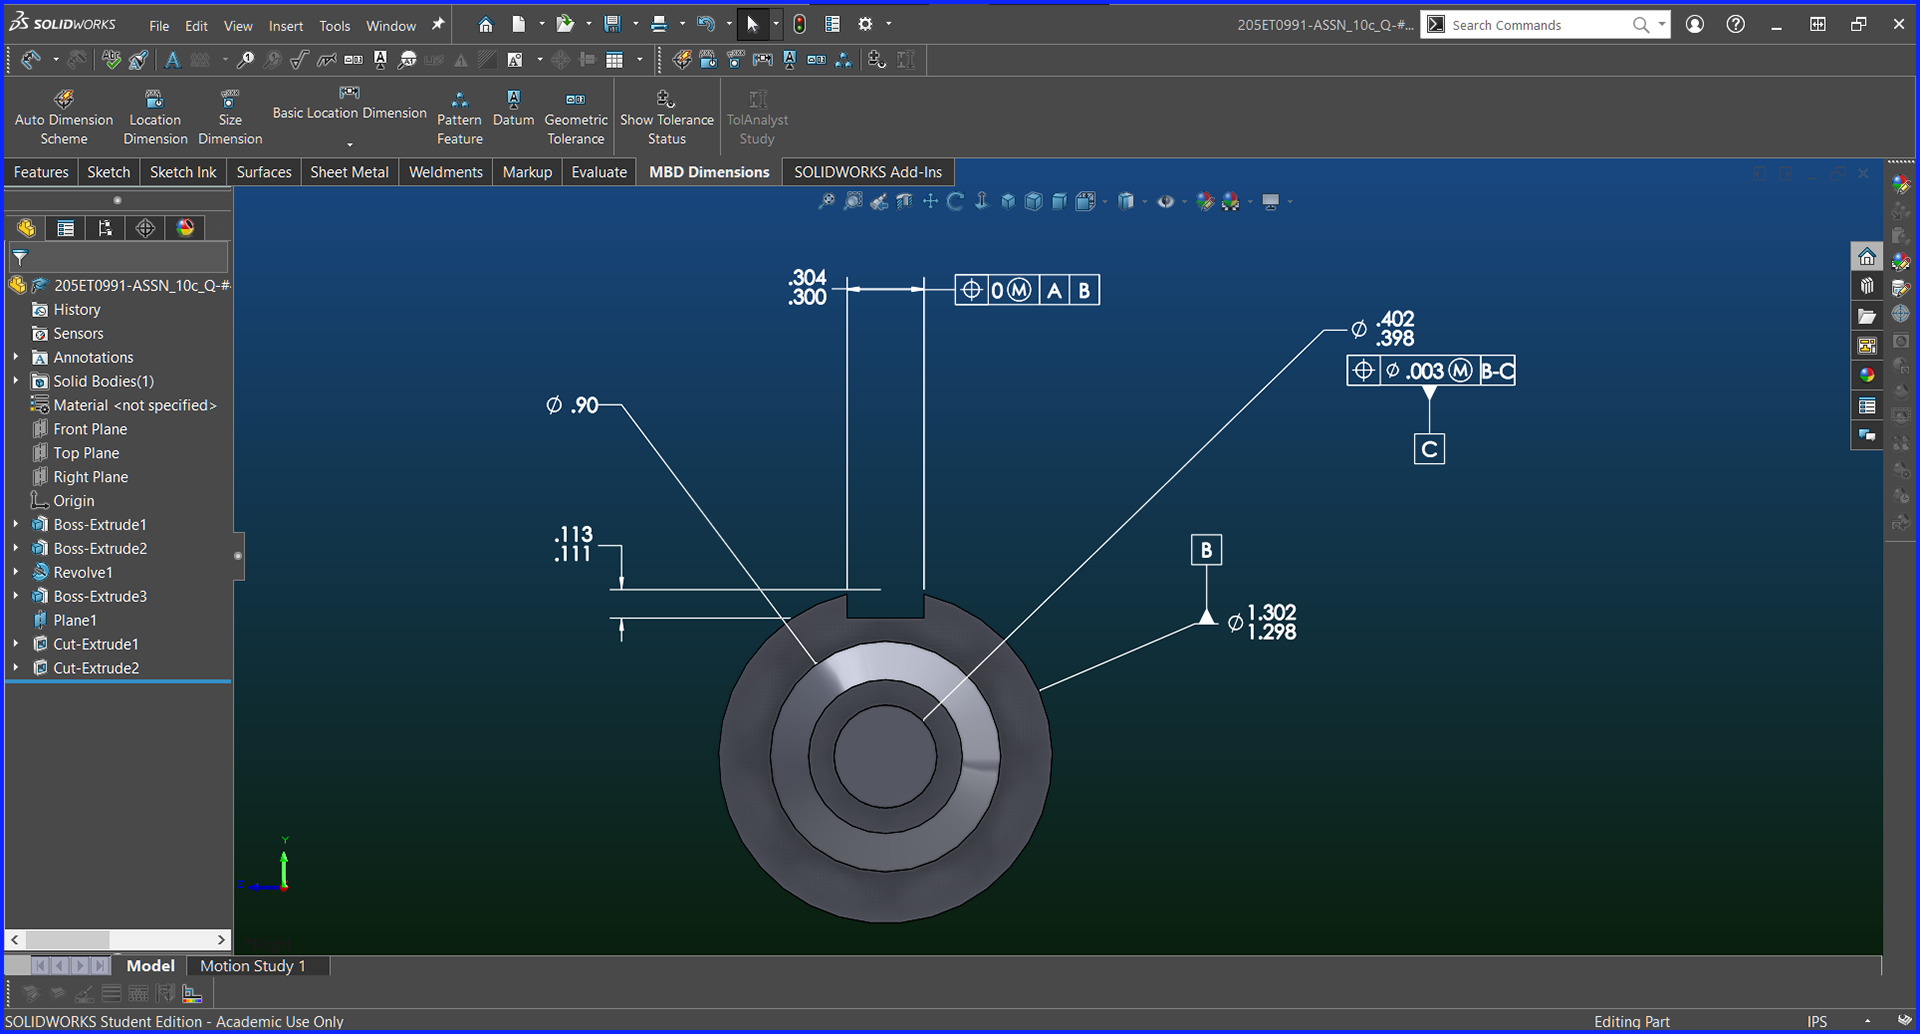Open Search Commands dropdown arrow
Screen dimensions: 1920x1034
[1661, 24]
